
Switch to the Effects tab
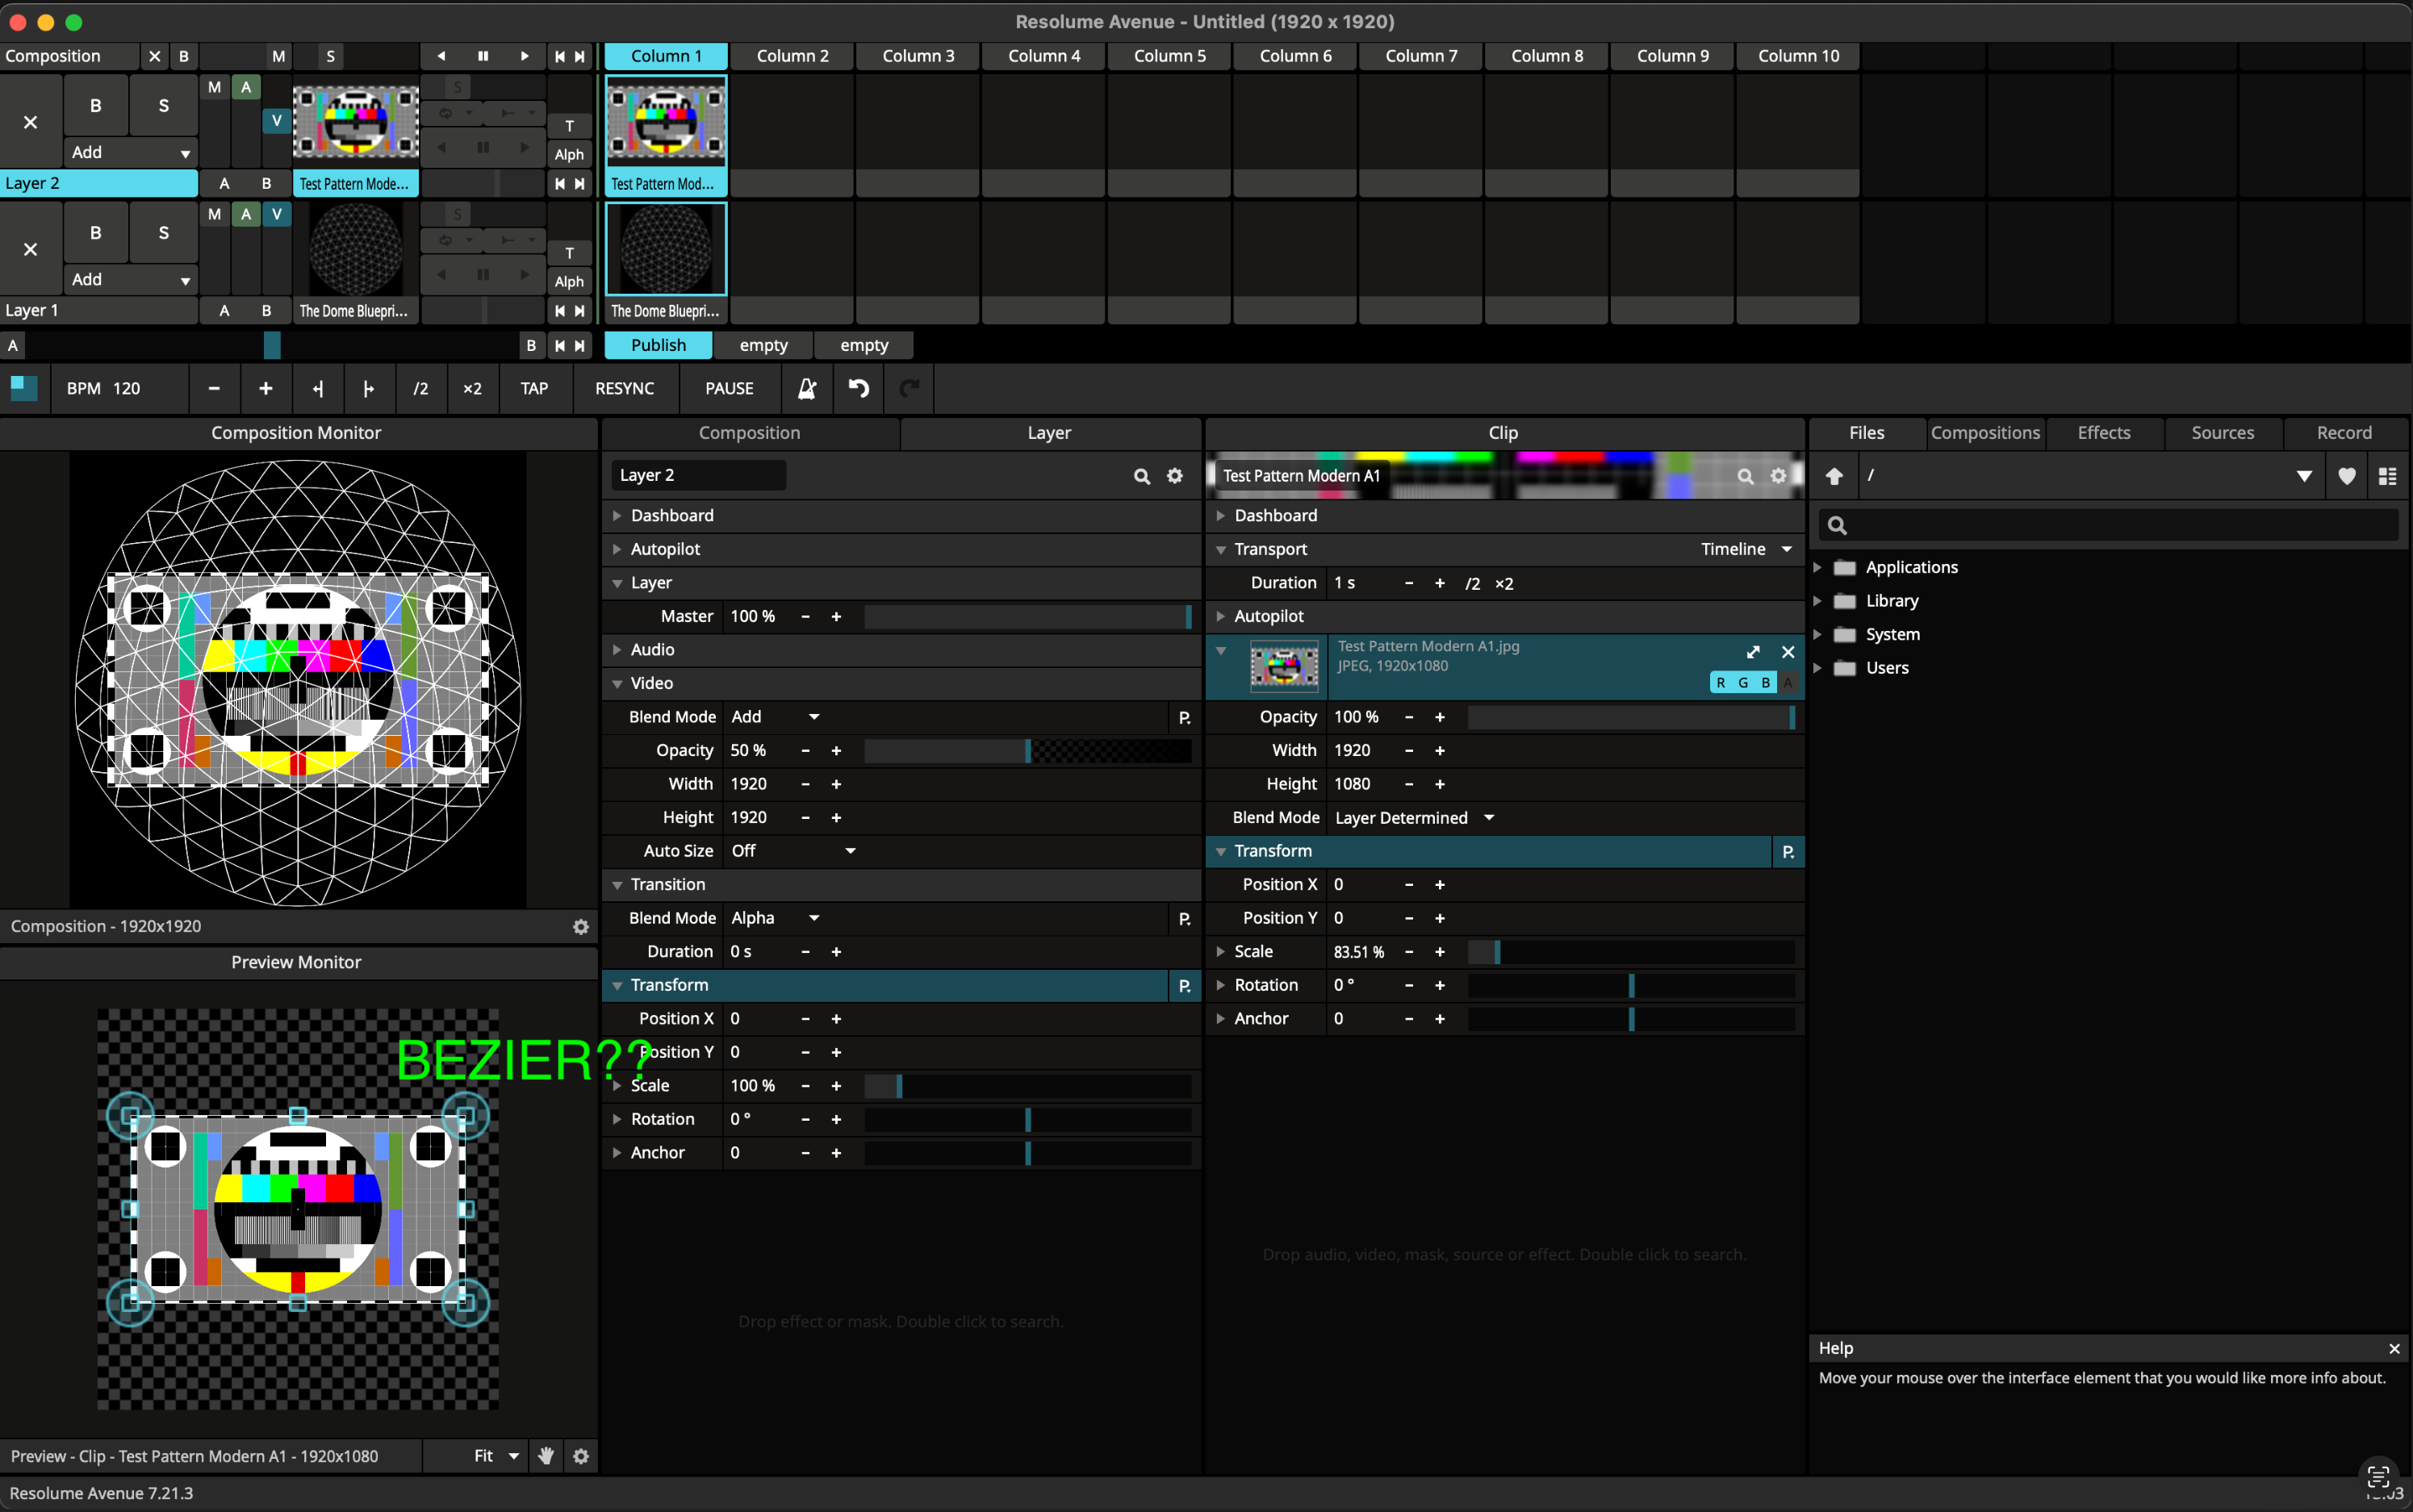click(2103, 433)
